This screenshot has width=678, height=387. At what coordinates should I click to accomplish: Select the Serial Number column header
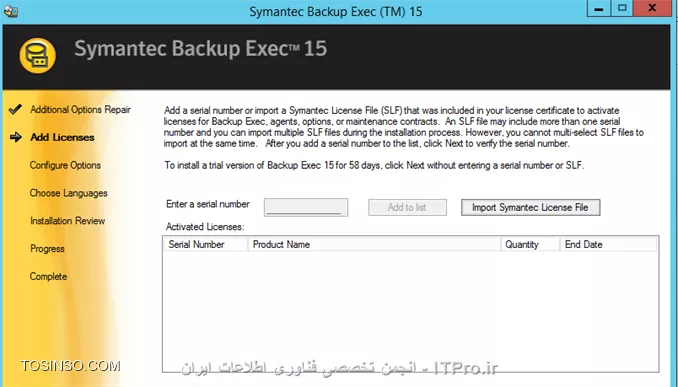206,244
